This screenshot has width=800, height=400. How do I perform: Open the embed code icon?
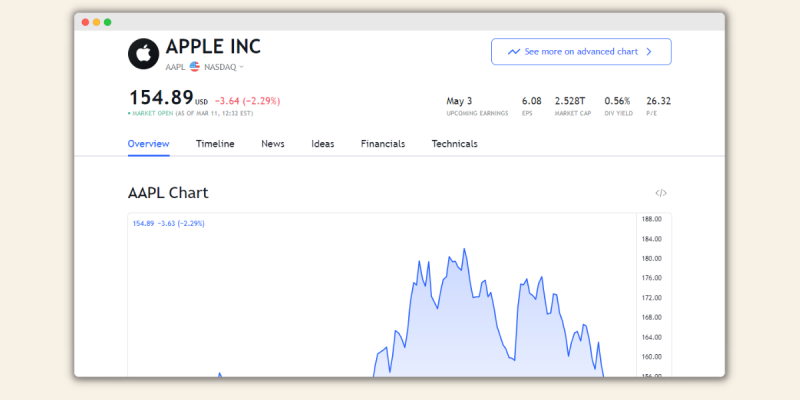[661, 193]
